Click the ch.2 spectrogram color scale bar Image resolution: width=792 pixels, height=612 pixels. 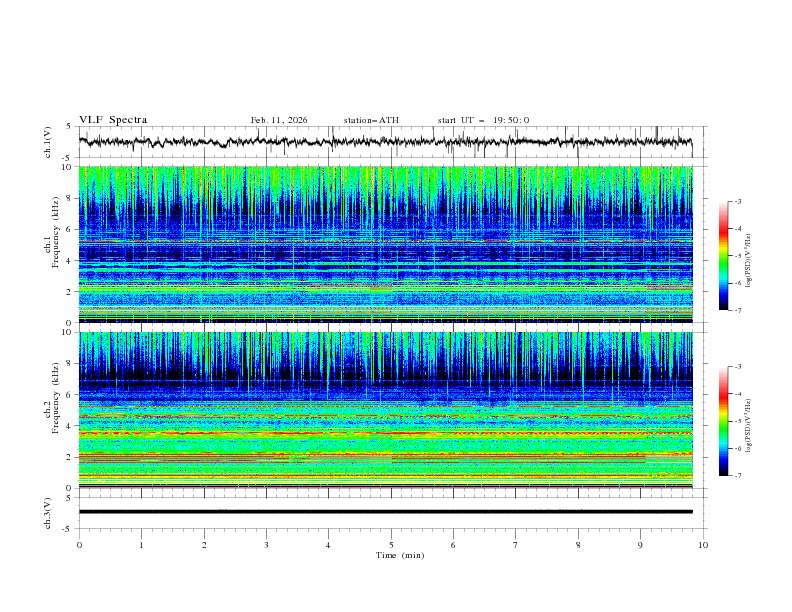click(724, 421)
